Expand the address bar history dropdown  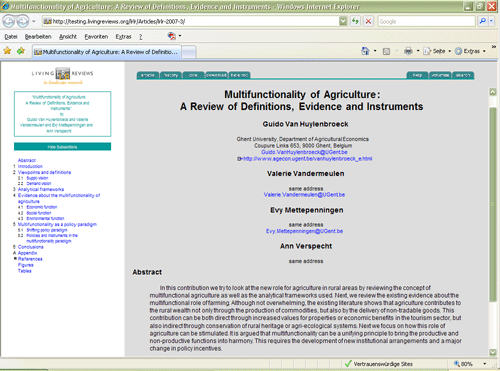click(x=343, y=22)
